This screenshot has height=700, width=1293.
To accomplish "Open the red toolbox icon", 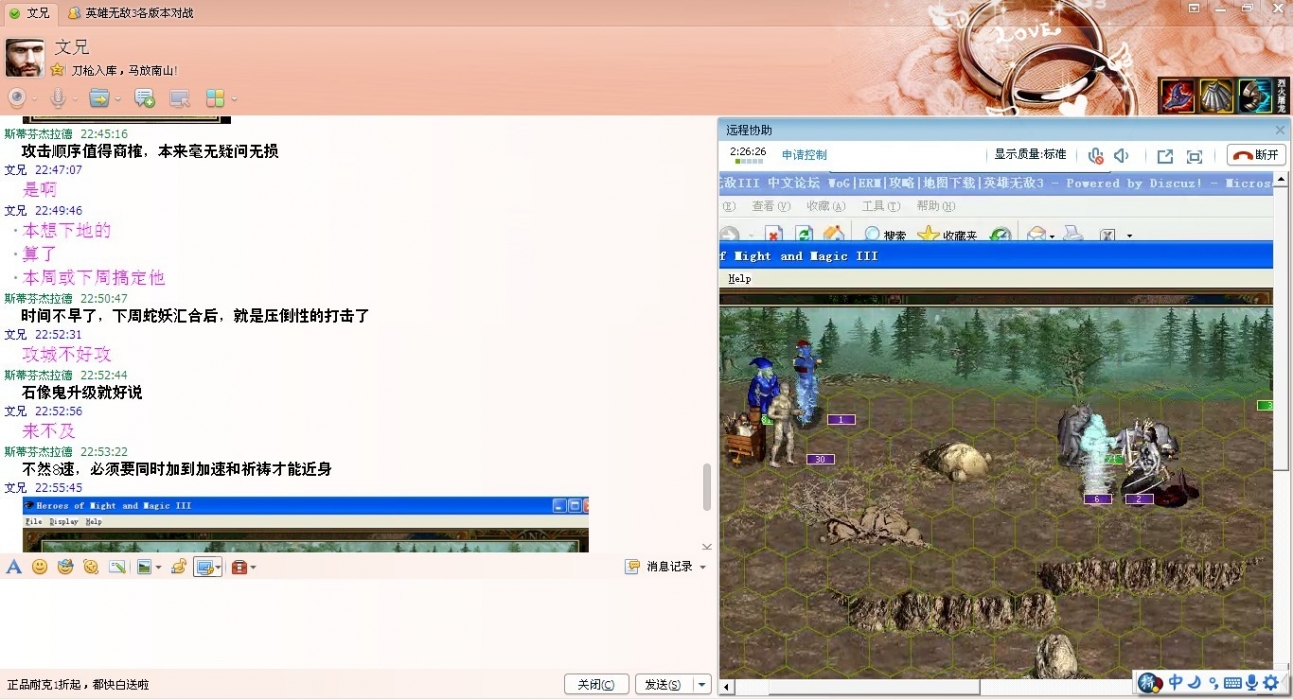I will pos(239,567).
